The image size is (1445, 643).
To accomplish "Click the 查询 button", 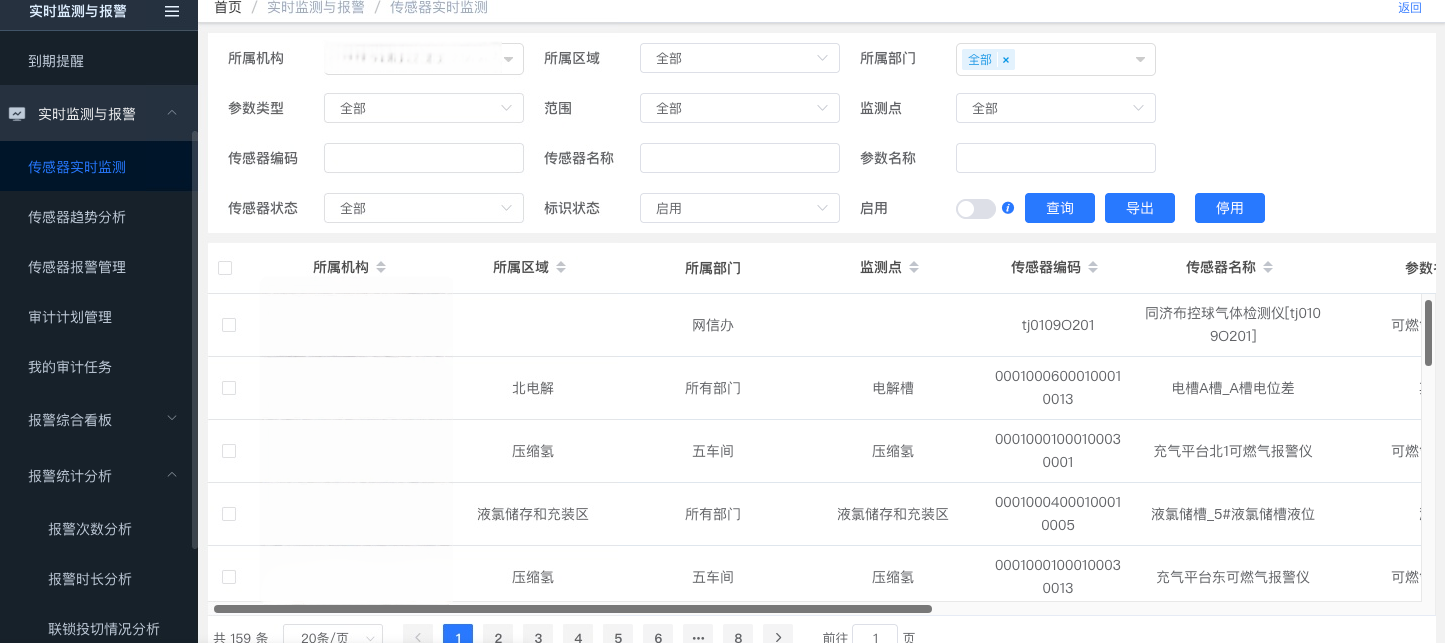I will click(x=1059, y=208).
